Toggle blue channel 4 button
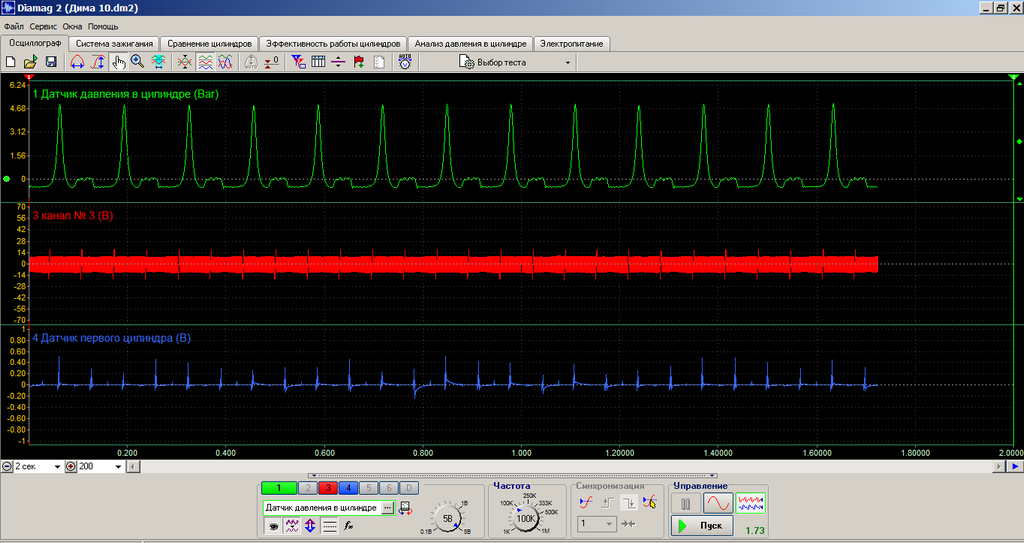 tap(348, 488)
